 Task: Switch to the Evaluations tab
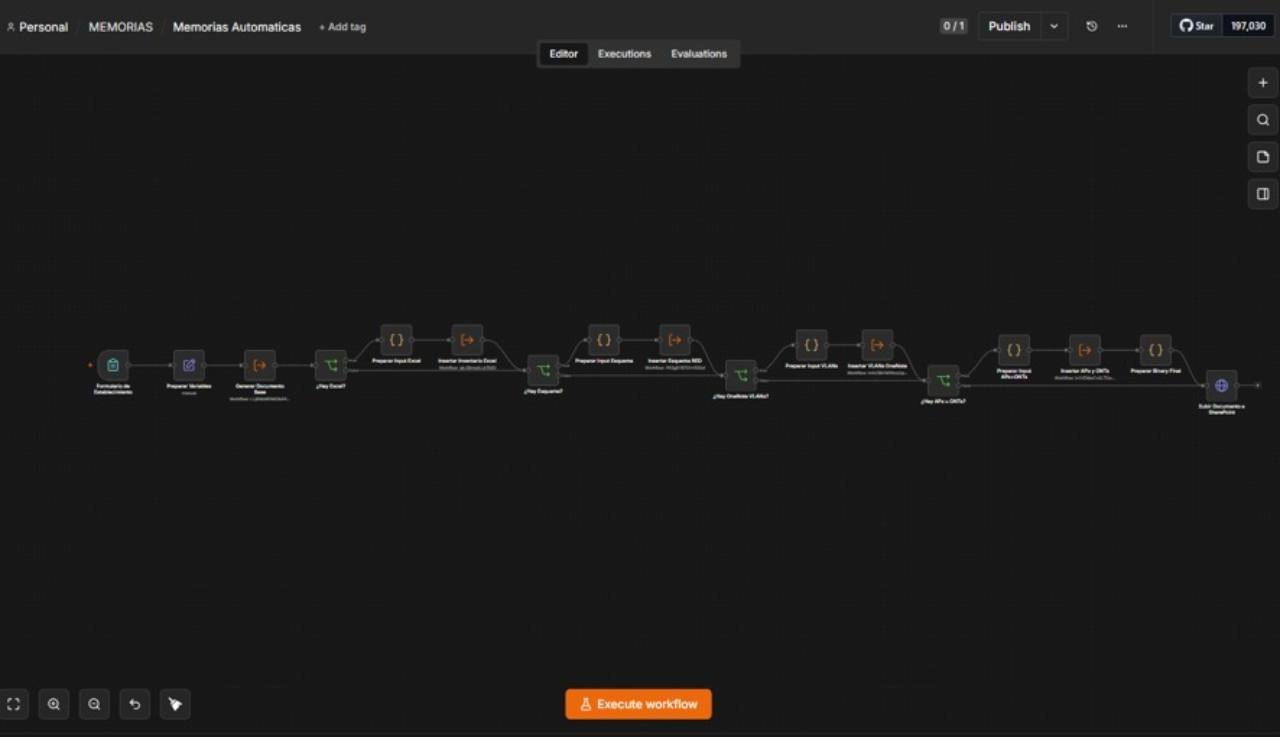pyautogui.click(x=699, y=54)
